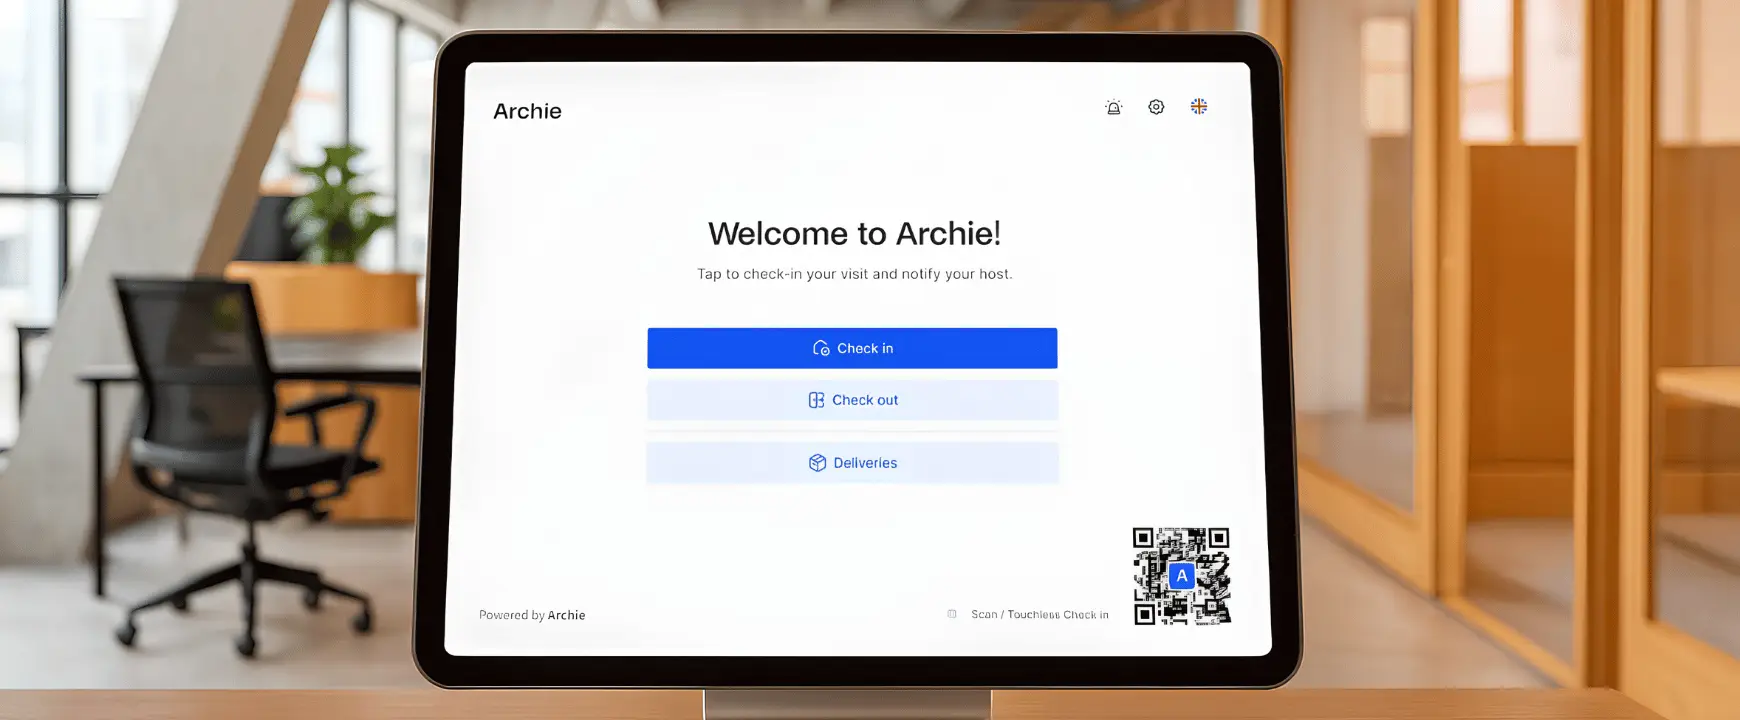
Task: Change language via UK flag icon
Action: point(1199,106)
